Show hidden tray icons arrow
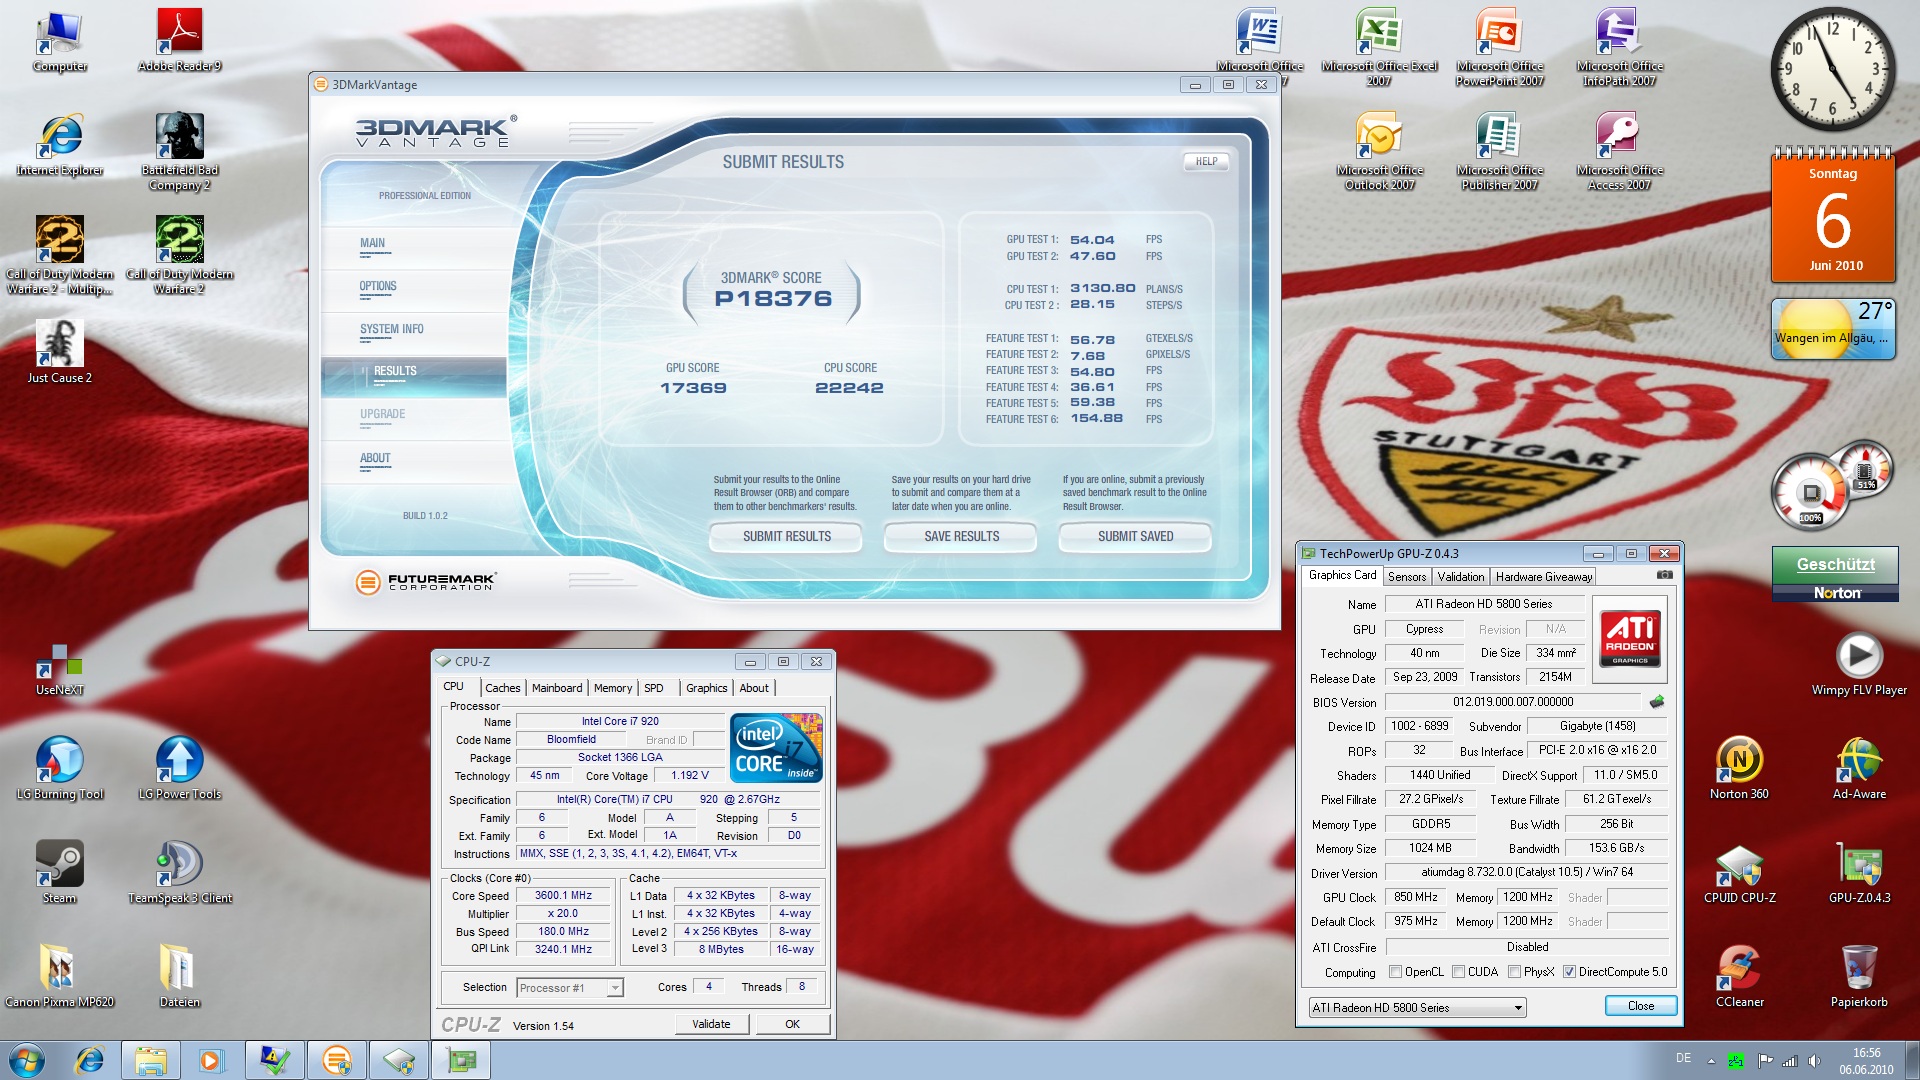This screenshot has height=1080, width=1920. coord(1711,1060)
